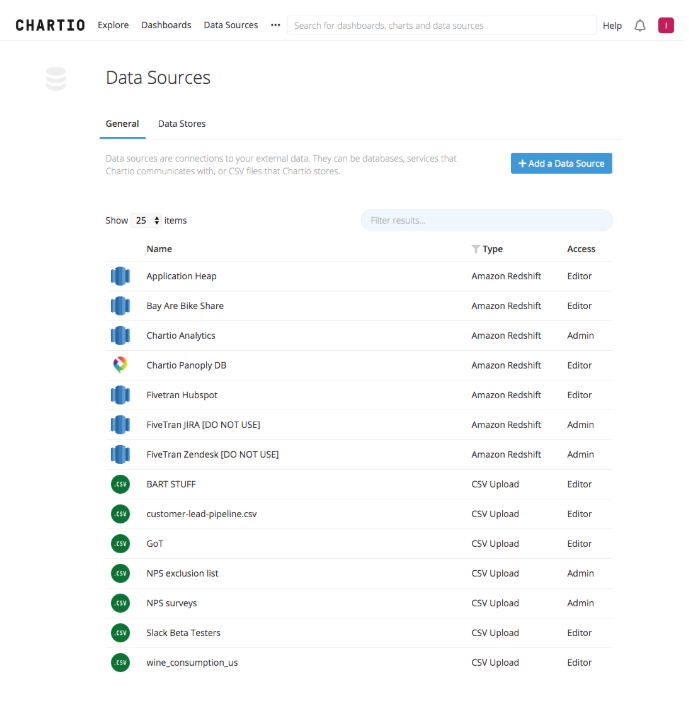Click the Add a Data Source button

click(561, 163)
